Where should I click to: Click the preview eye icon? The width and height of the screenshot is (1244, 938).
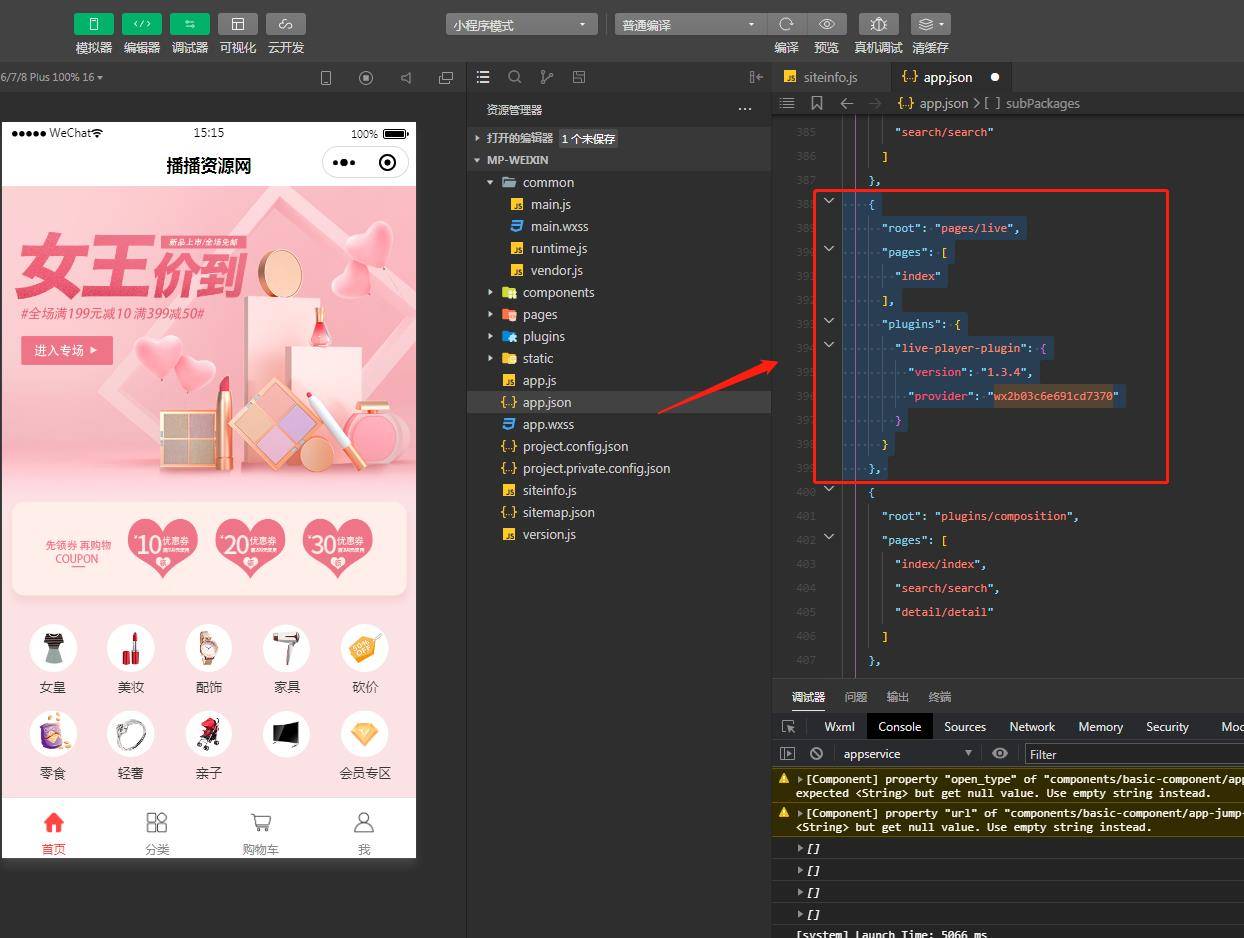(x=827, y=24)
